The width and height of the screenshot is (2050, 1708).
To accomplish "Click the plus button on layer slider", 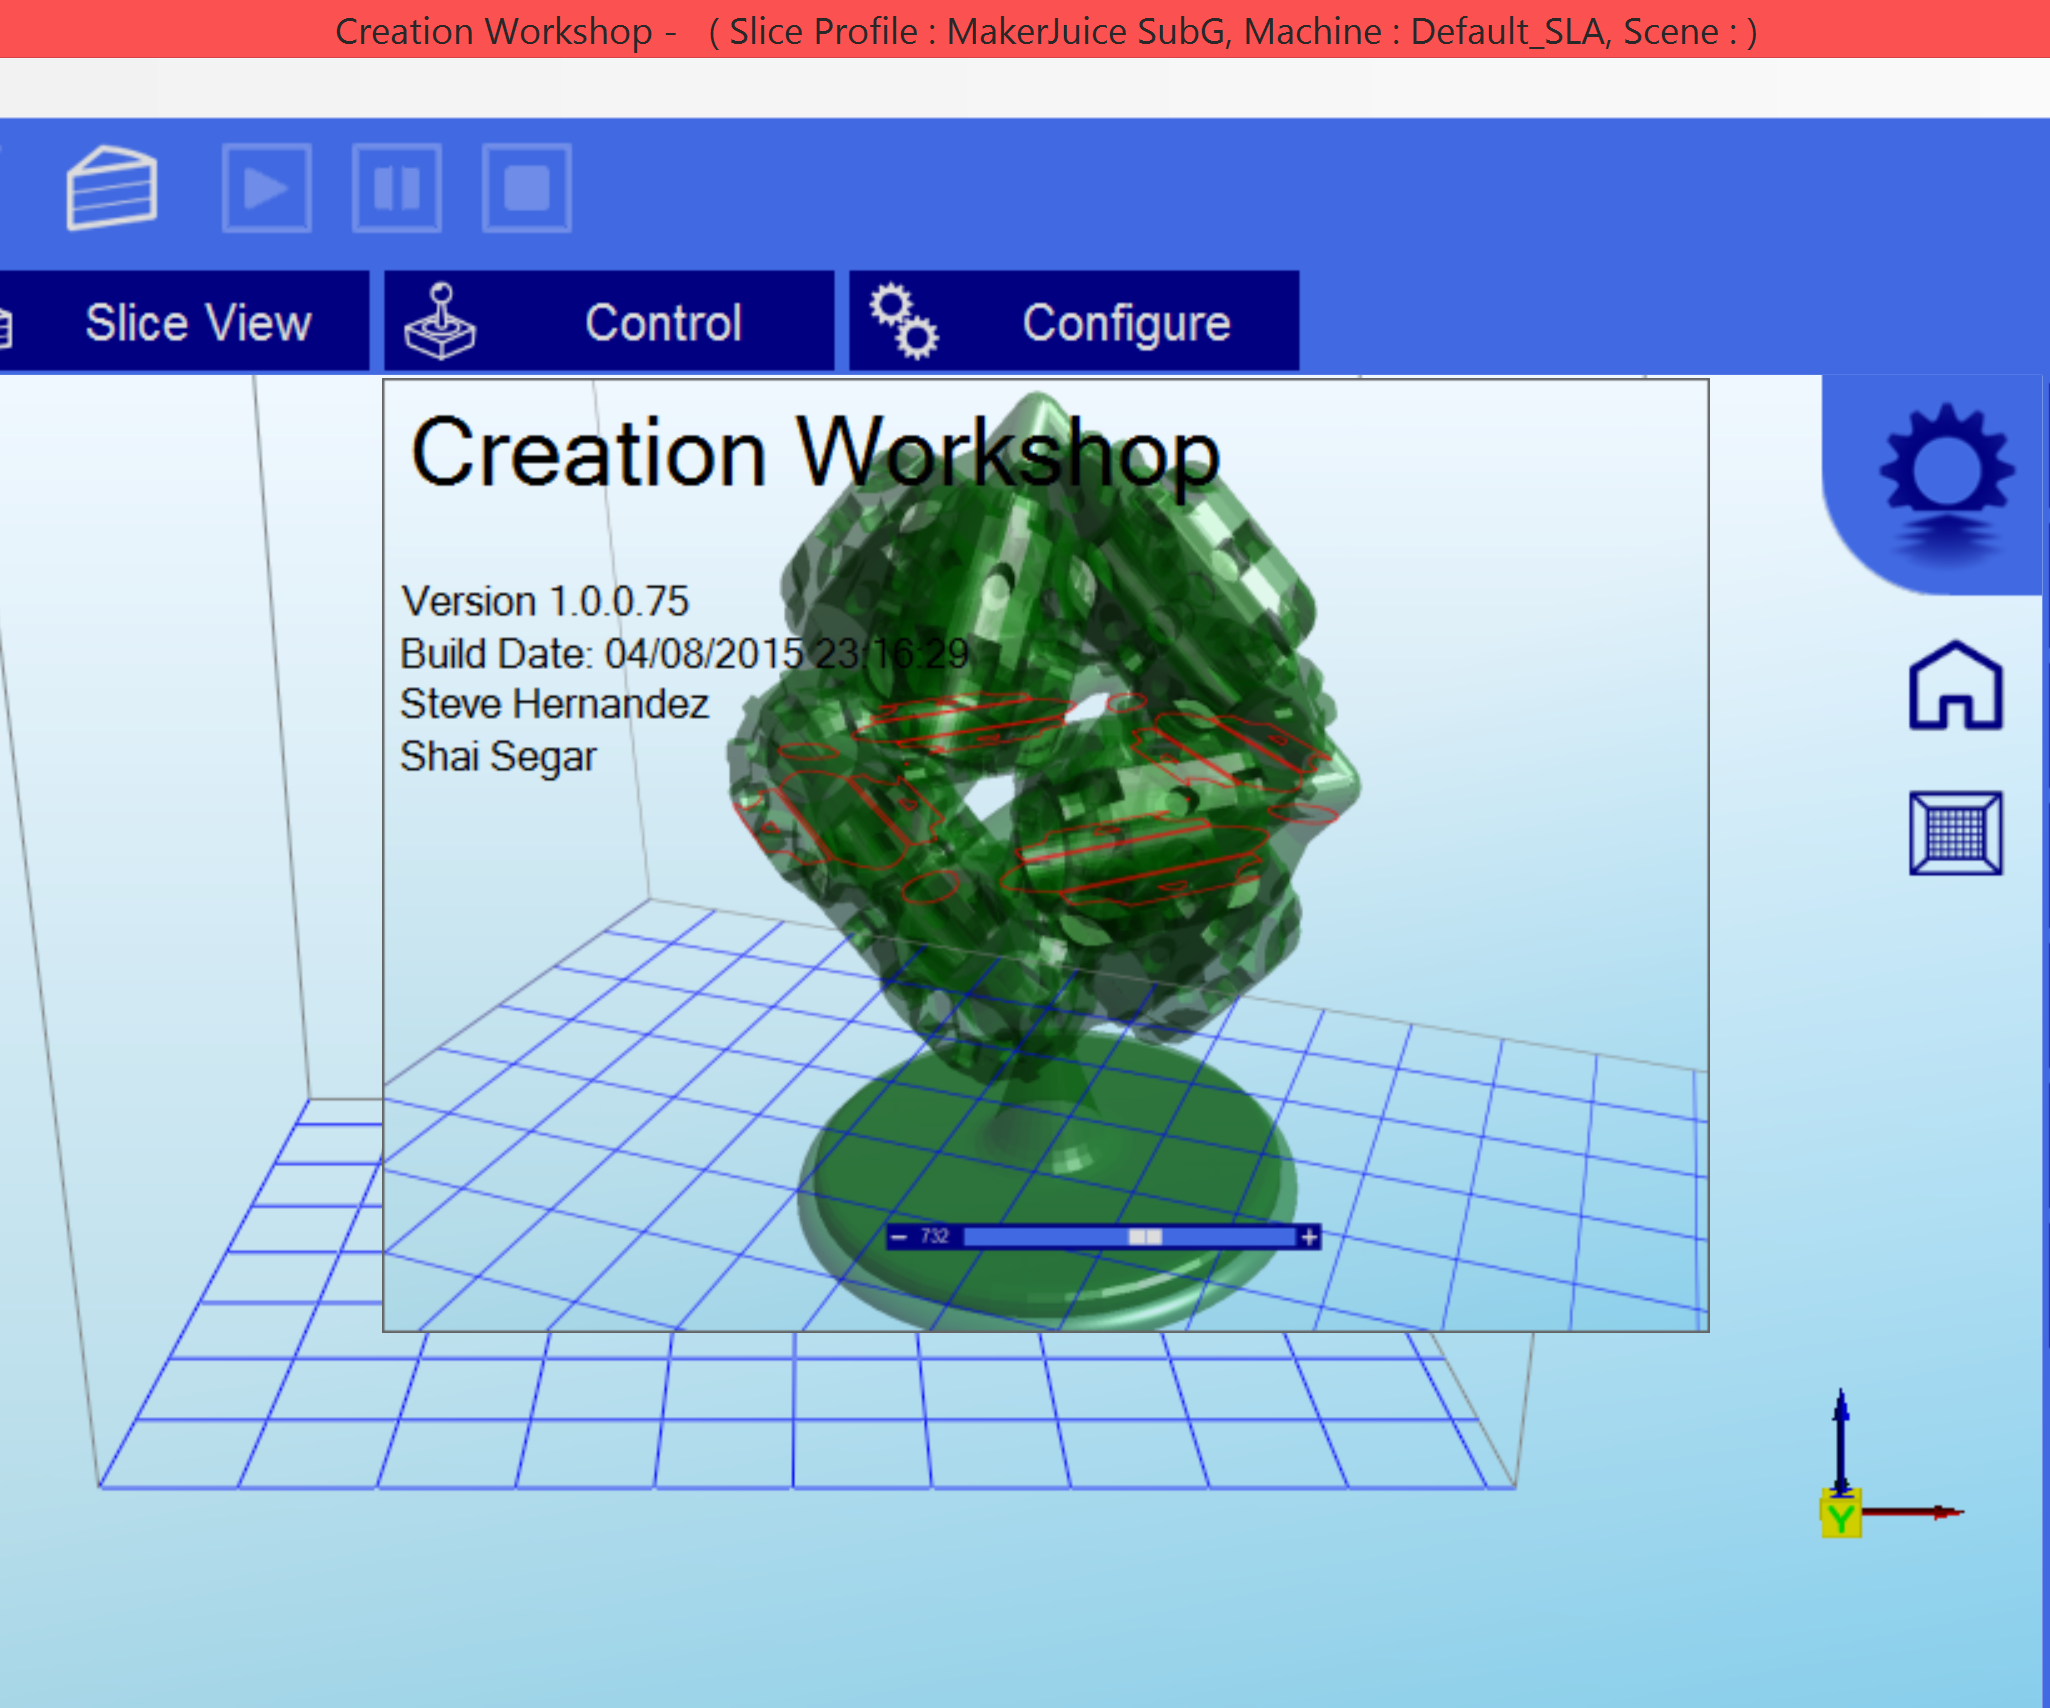I will pyautogui.click(x=1309, y=1237).
